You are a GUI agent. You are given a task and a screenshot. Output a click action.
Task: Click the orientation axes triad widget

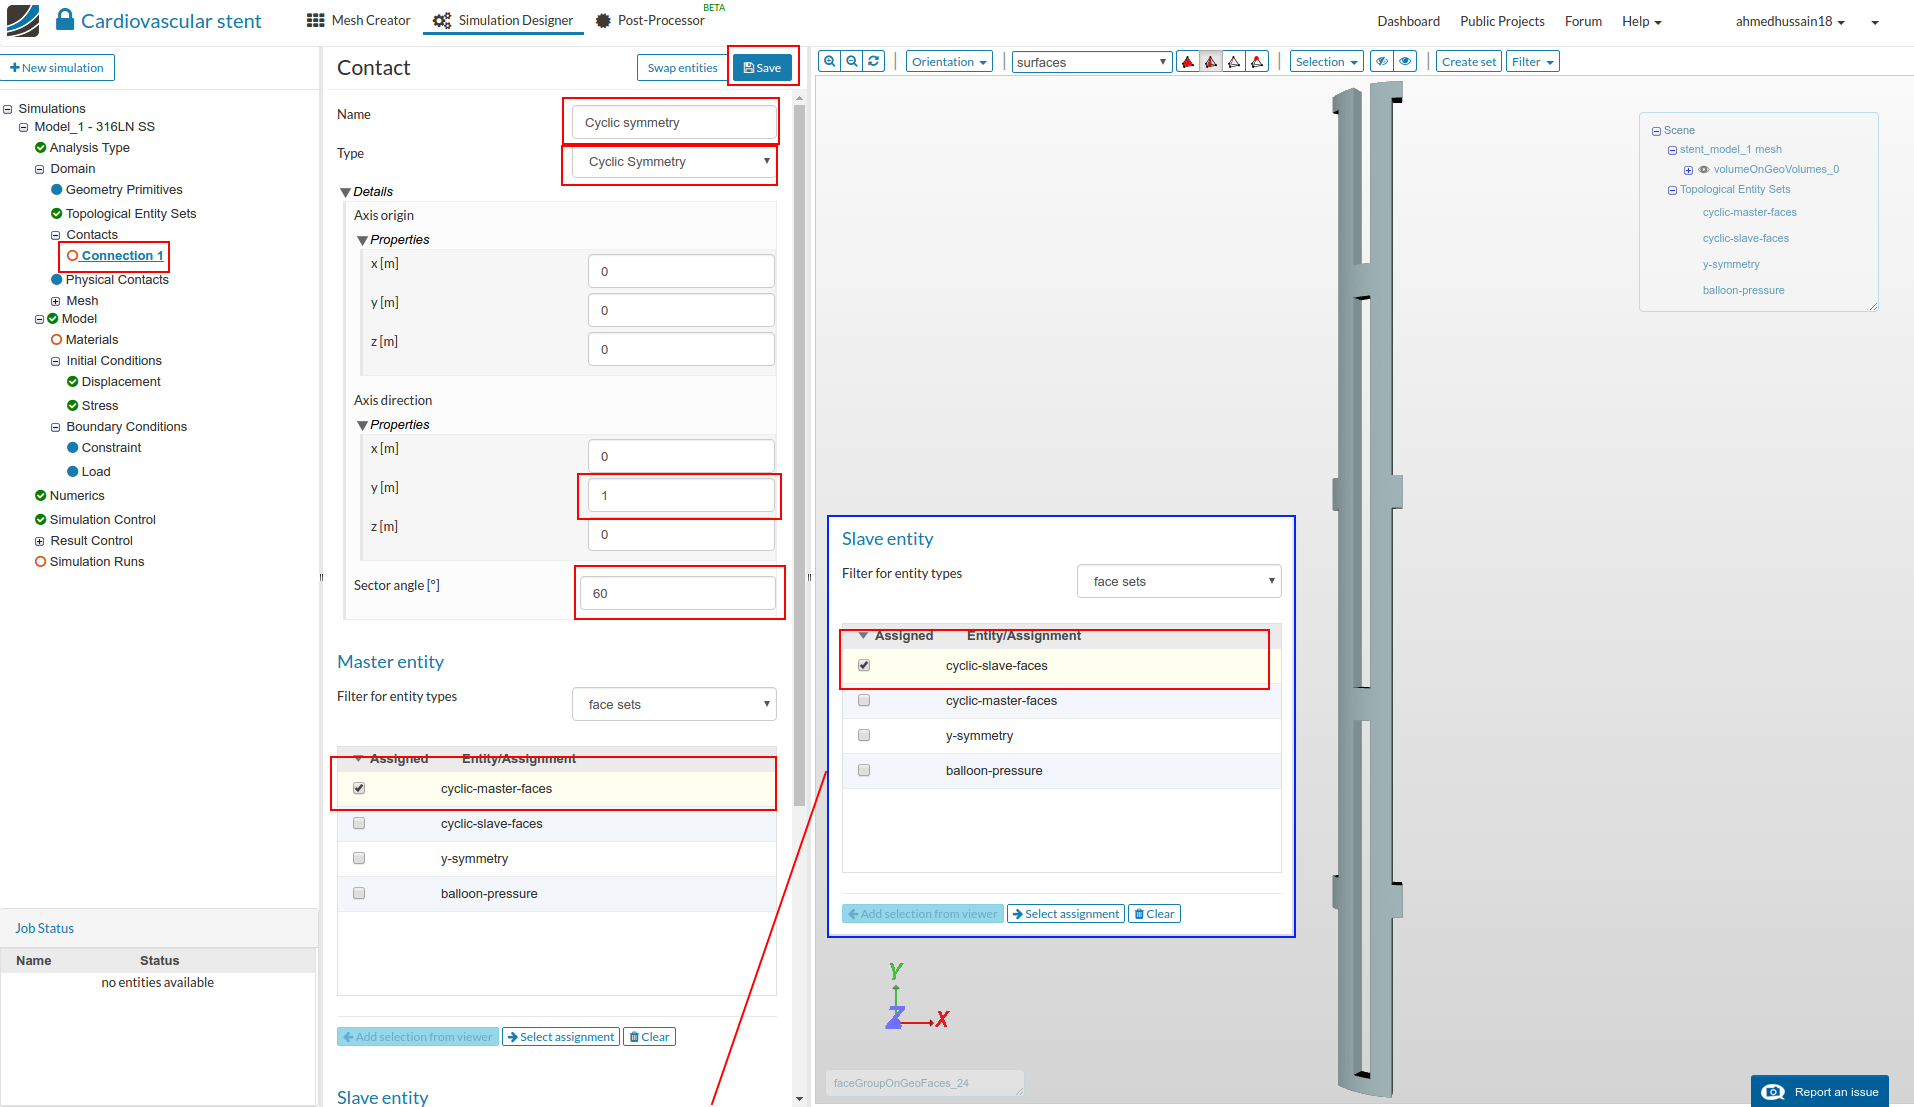[x=917, y=997]
